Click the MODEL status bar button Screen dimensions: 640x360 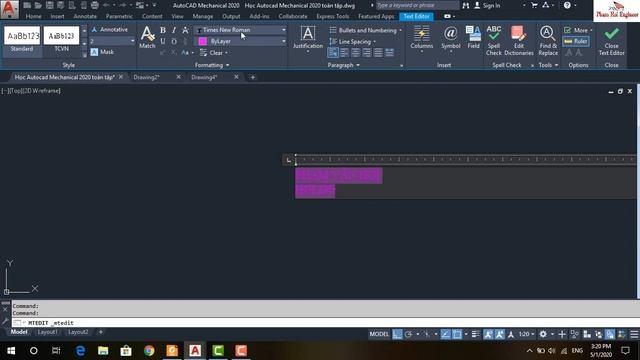pos(379,334)
